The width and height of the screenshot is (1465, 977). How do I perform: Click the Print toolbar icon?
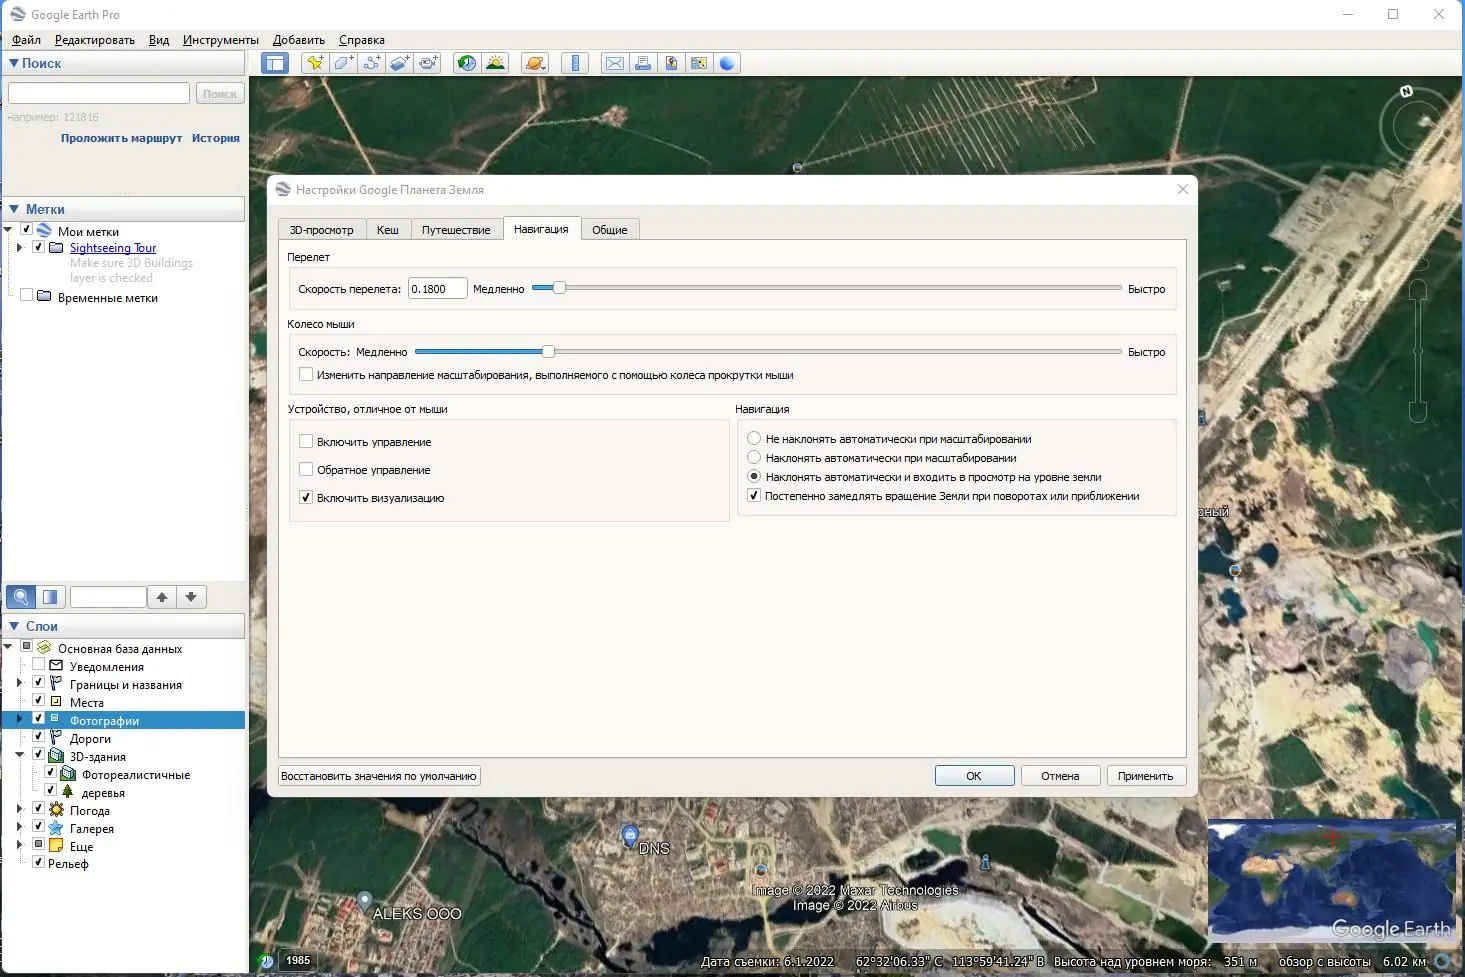[643, 63]
